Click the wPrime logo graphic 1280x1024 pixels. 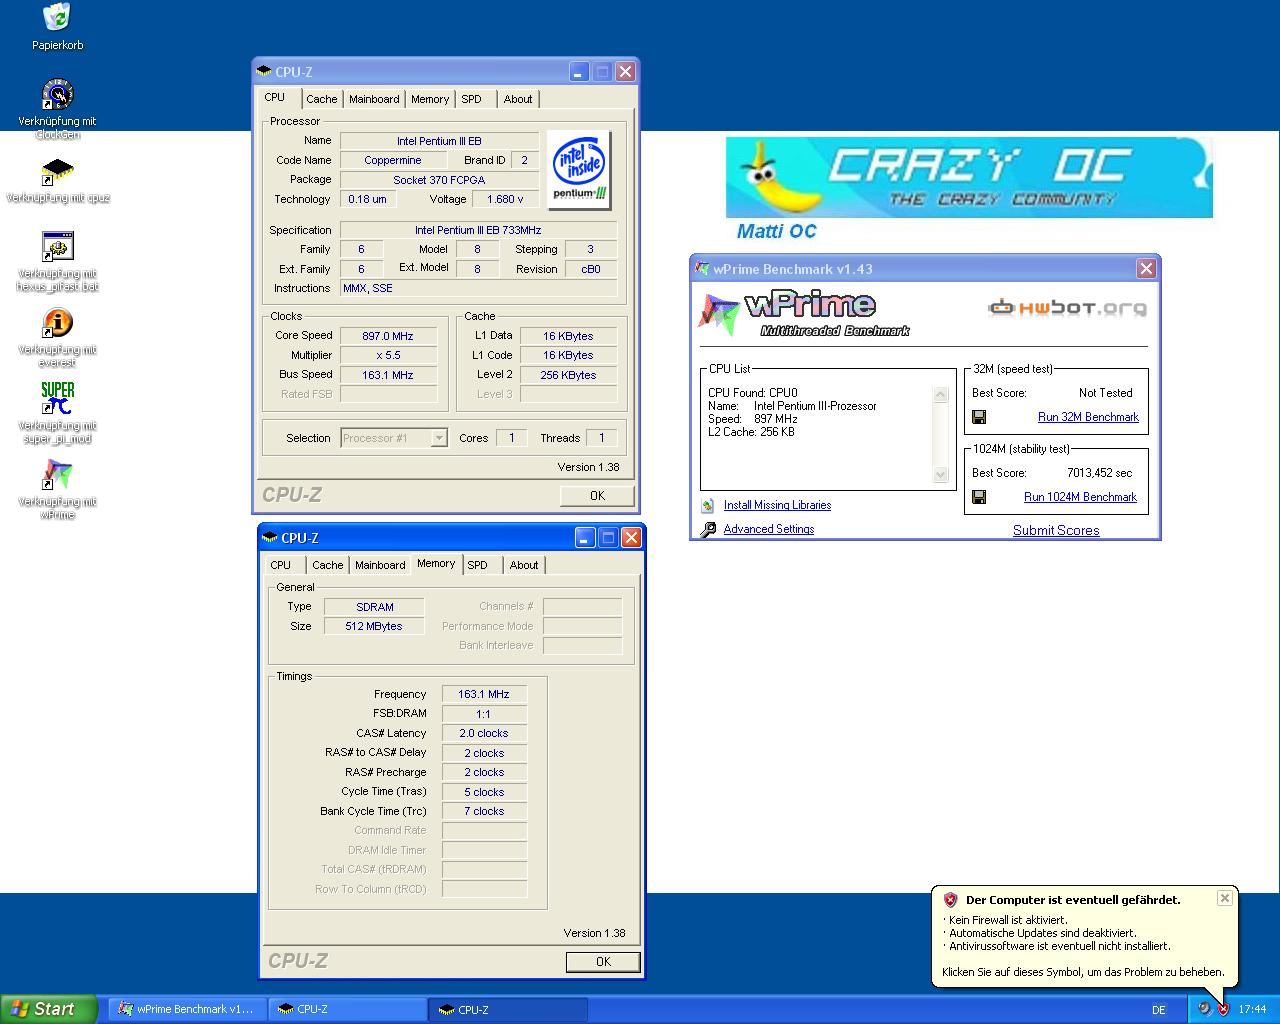804,314
